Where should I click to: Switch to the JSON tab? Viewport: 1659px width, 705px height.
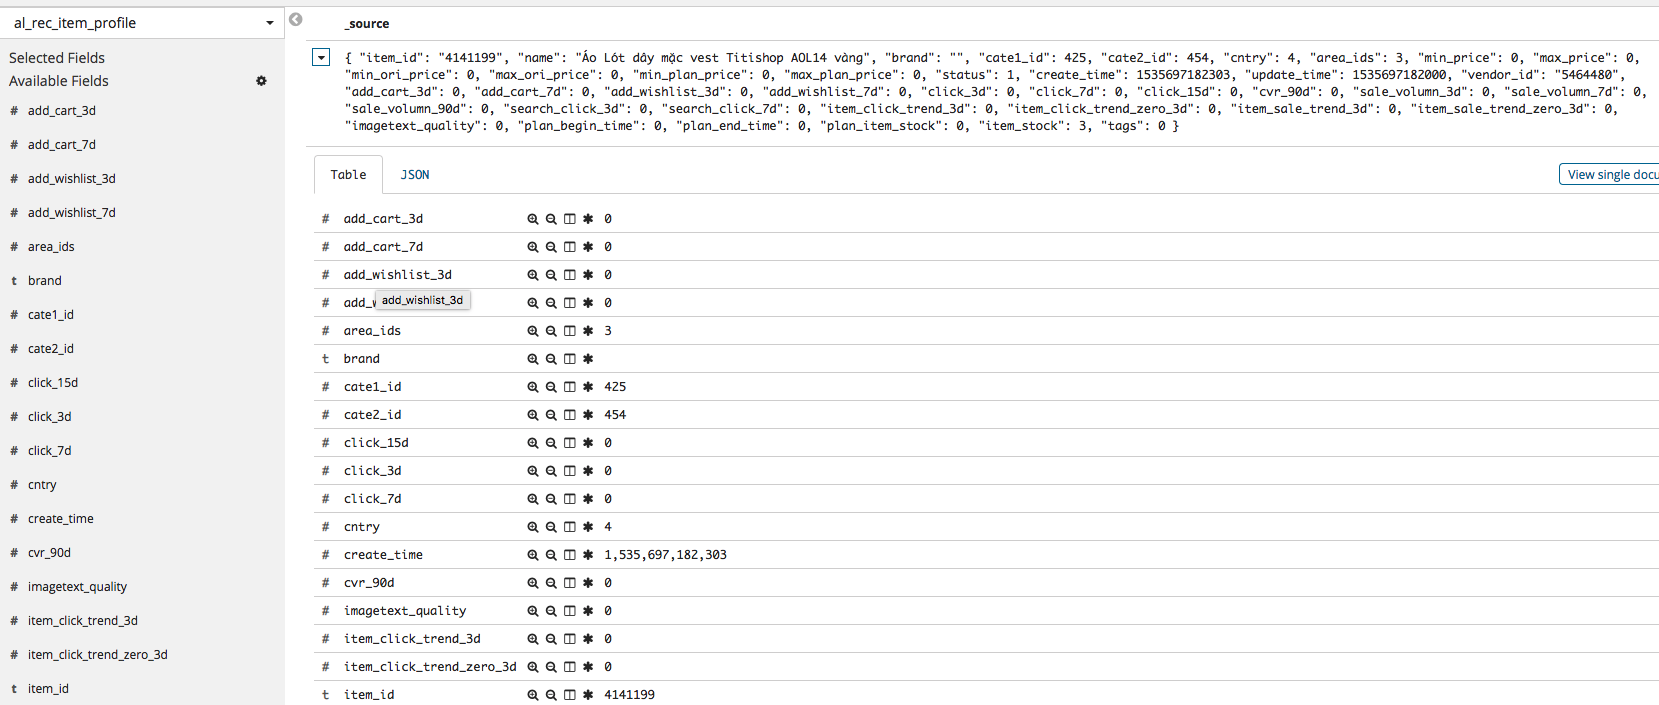coord(415,175)
